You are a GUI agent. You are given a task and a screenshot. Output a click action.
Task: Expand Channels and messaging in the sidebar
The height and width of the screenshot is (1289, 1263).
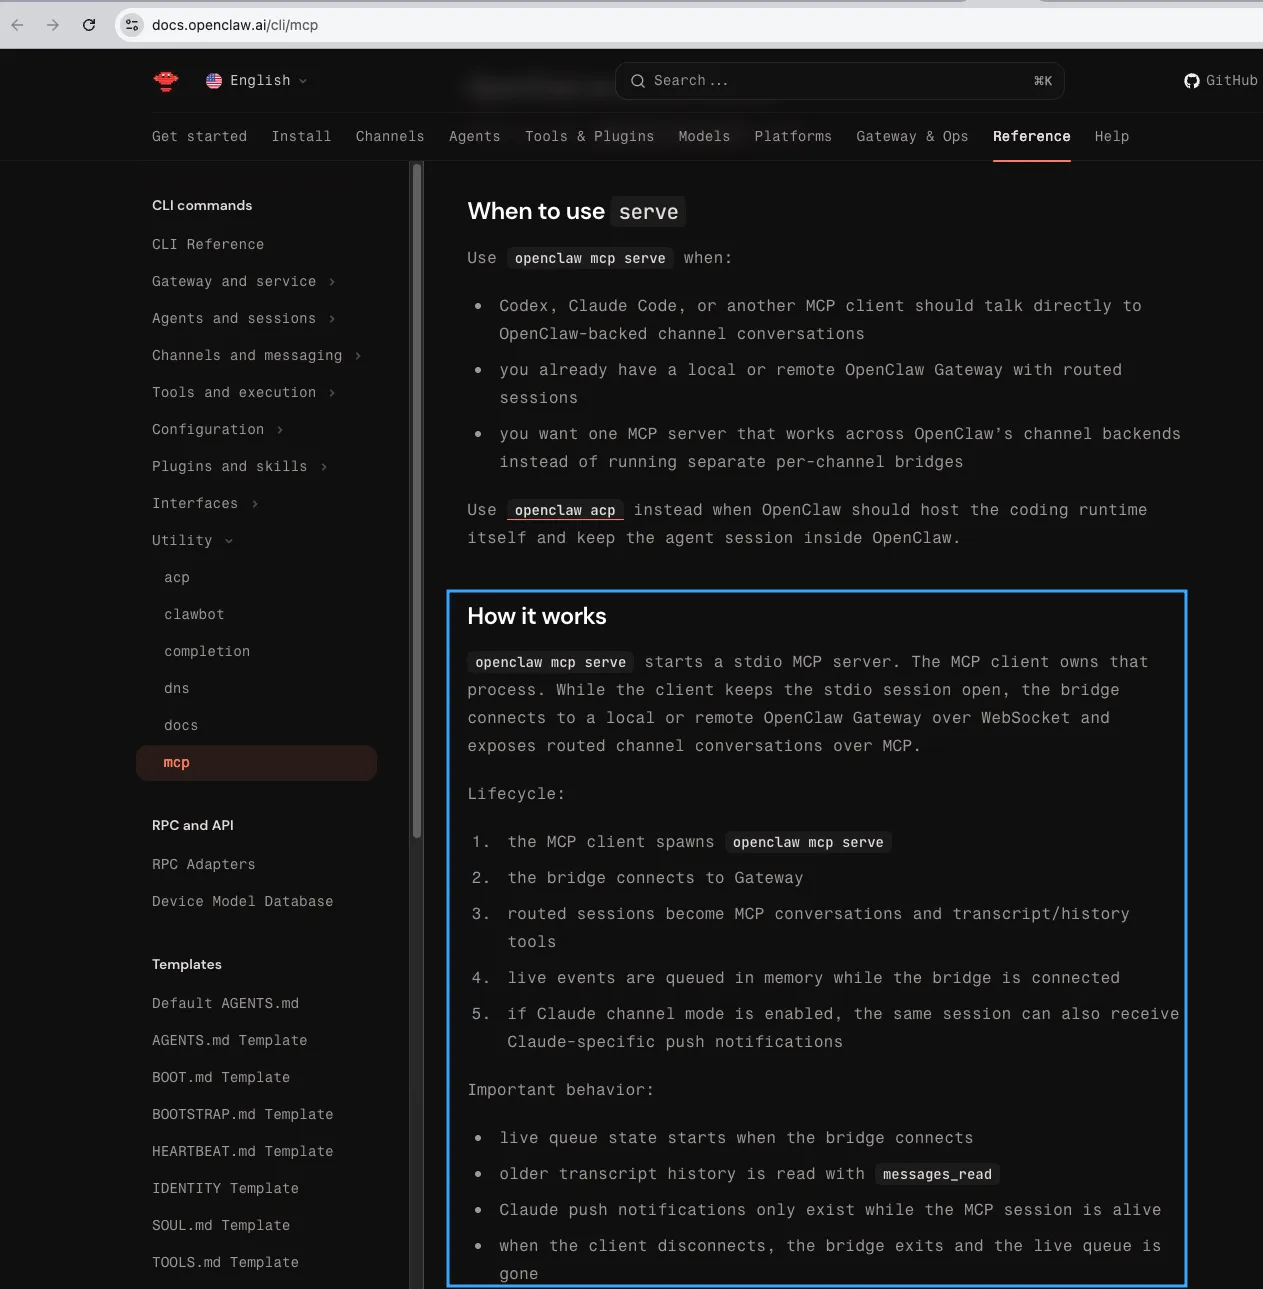tap(247, 355)
